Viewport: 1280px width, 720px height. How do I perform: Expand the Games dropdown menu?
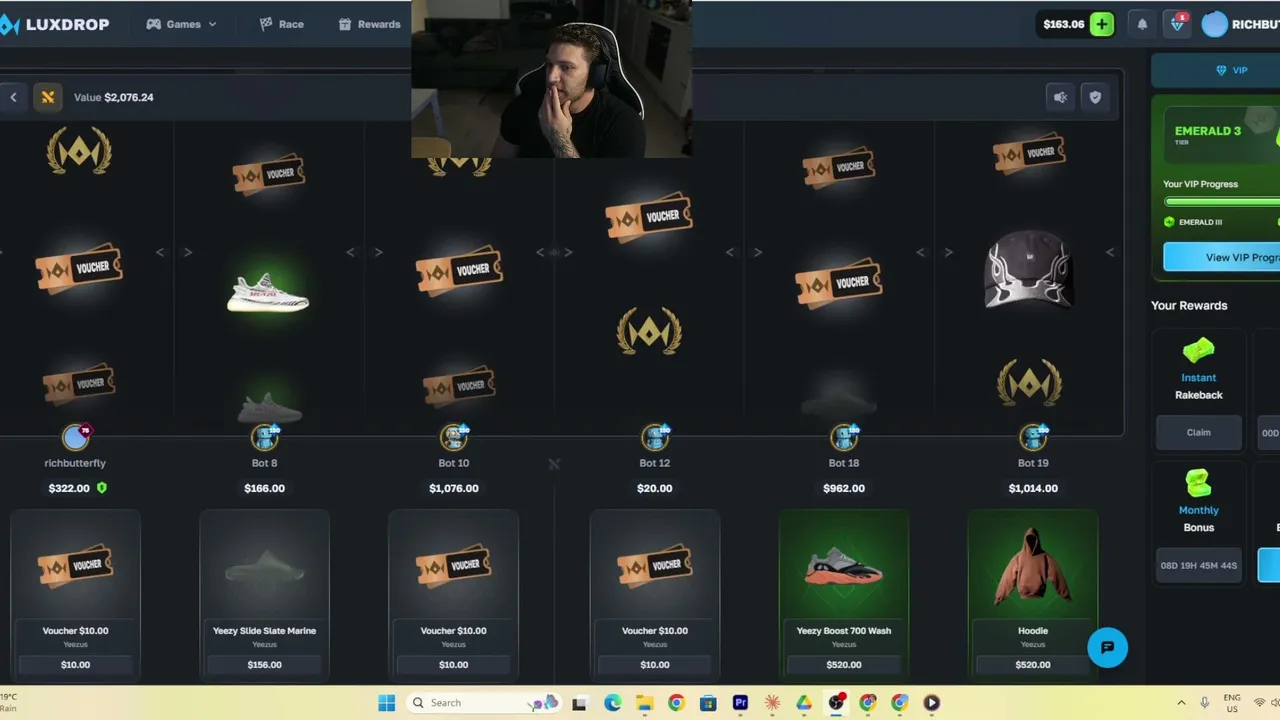[x=181, y=24]
